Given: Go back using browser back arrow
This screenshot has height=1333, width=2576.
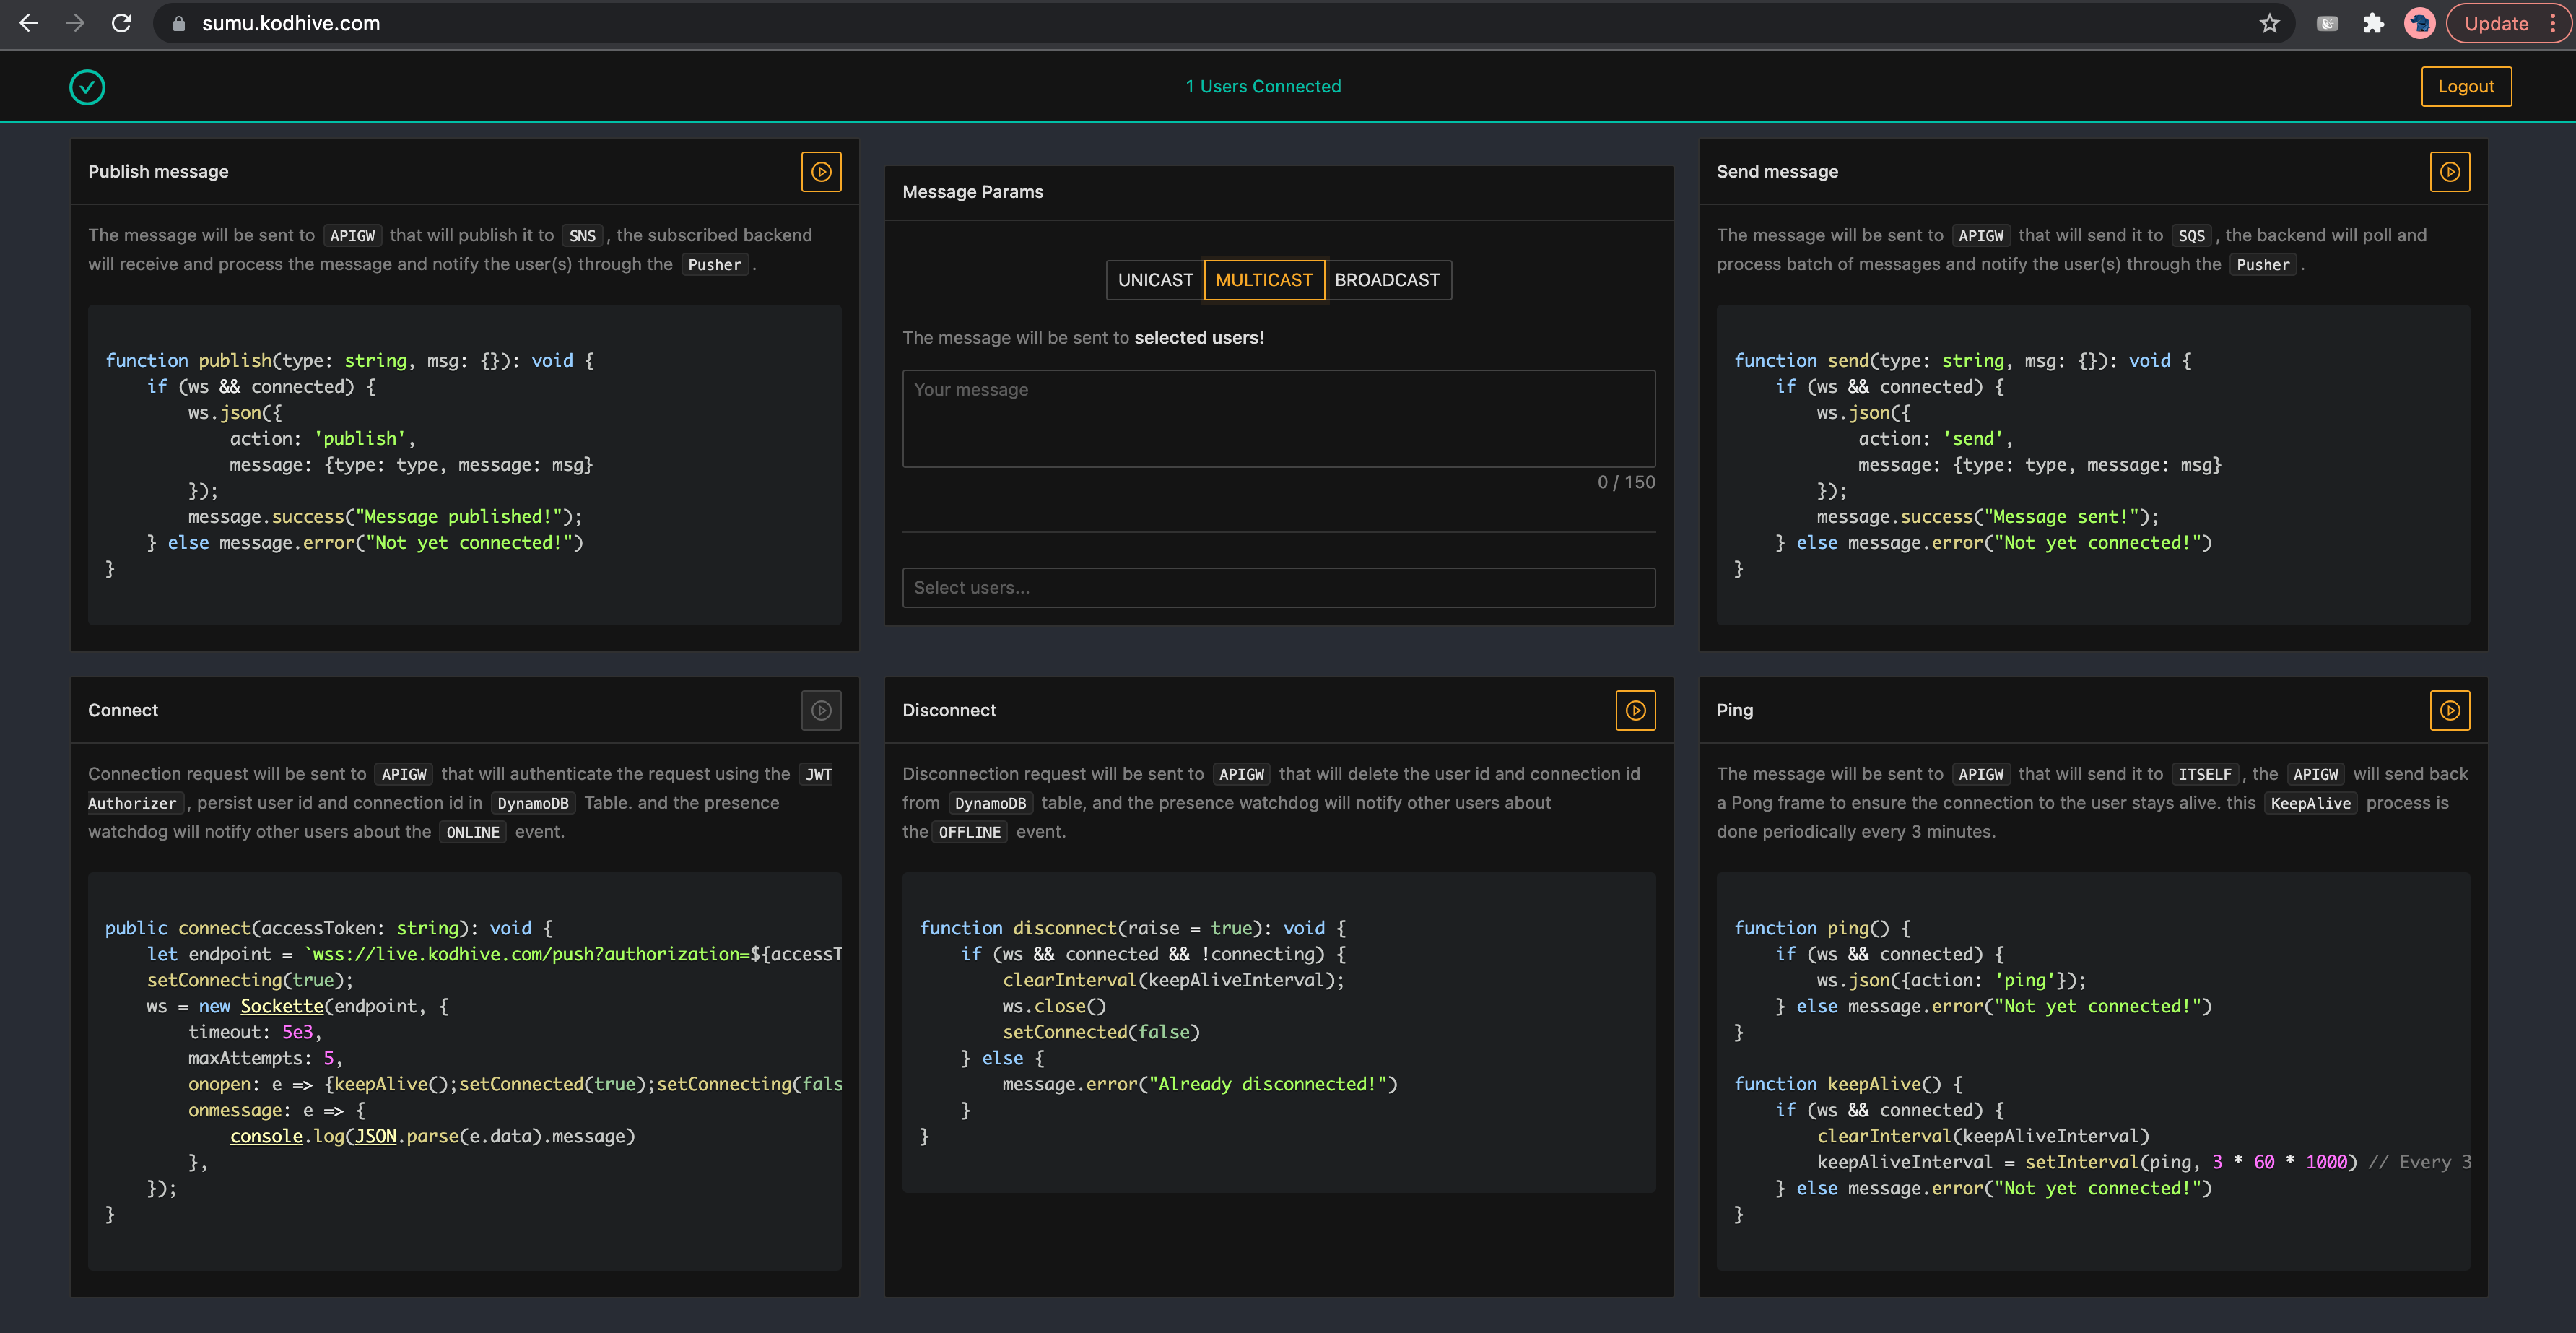Looking at the screenshot, I should [29, 23].
